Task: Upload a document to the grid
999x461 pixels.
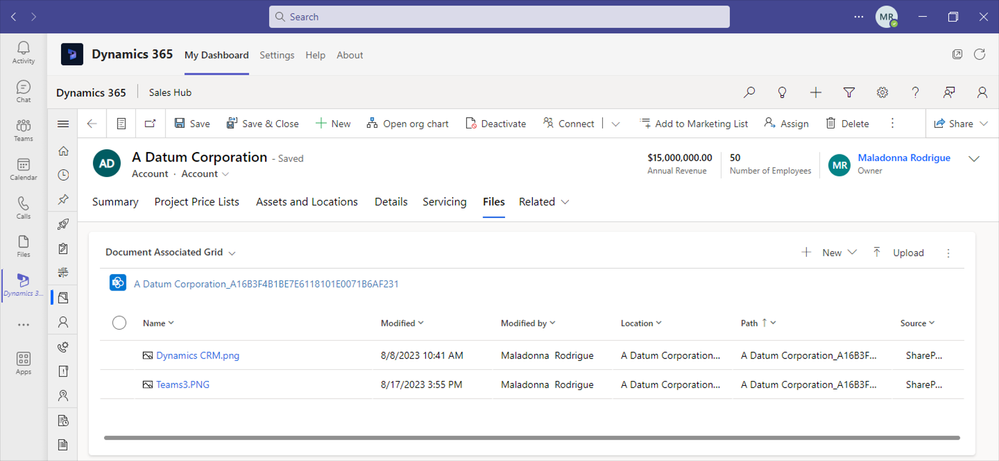Action: click(x=898, y=253)
